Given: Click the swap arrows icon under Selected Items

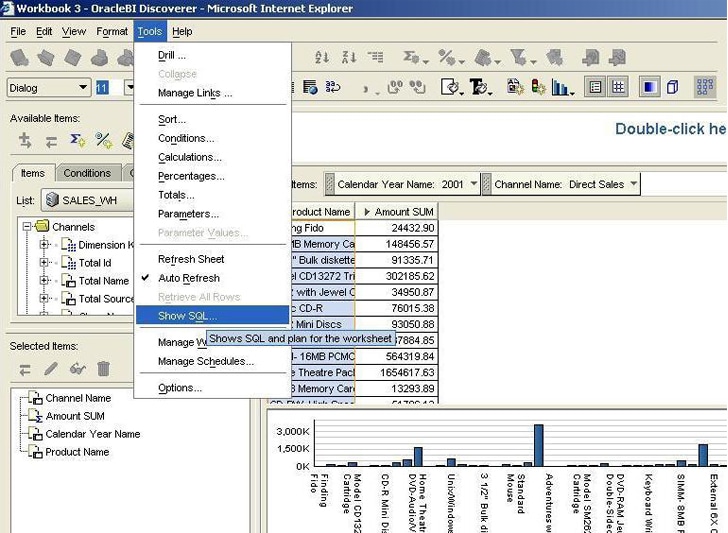Looking at the screenshot, I should (25, 370).
